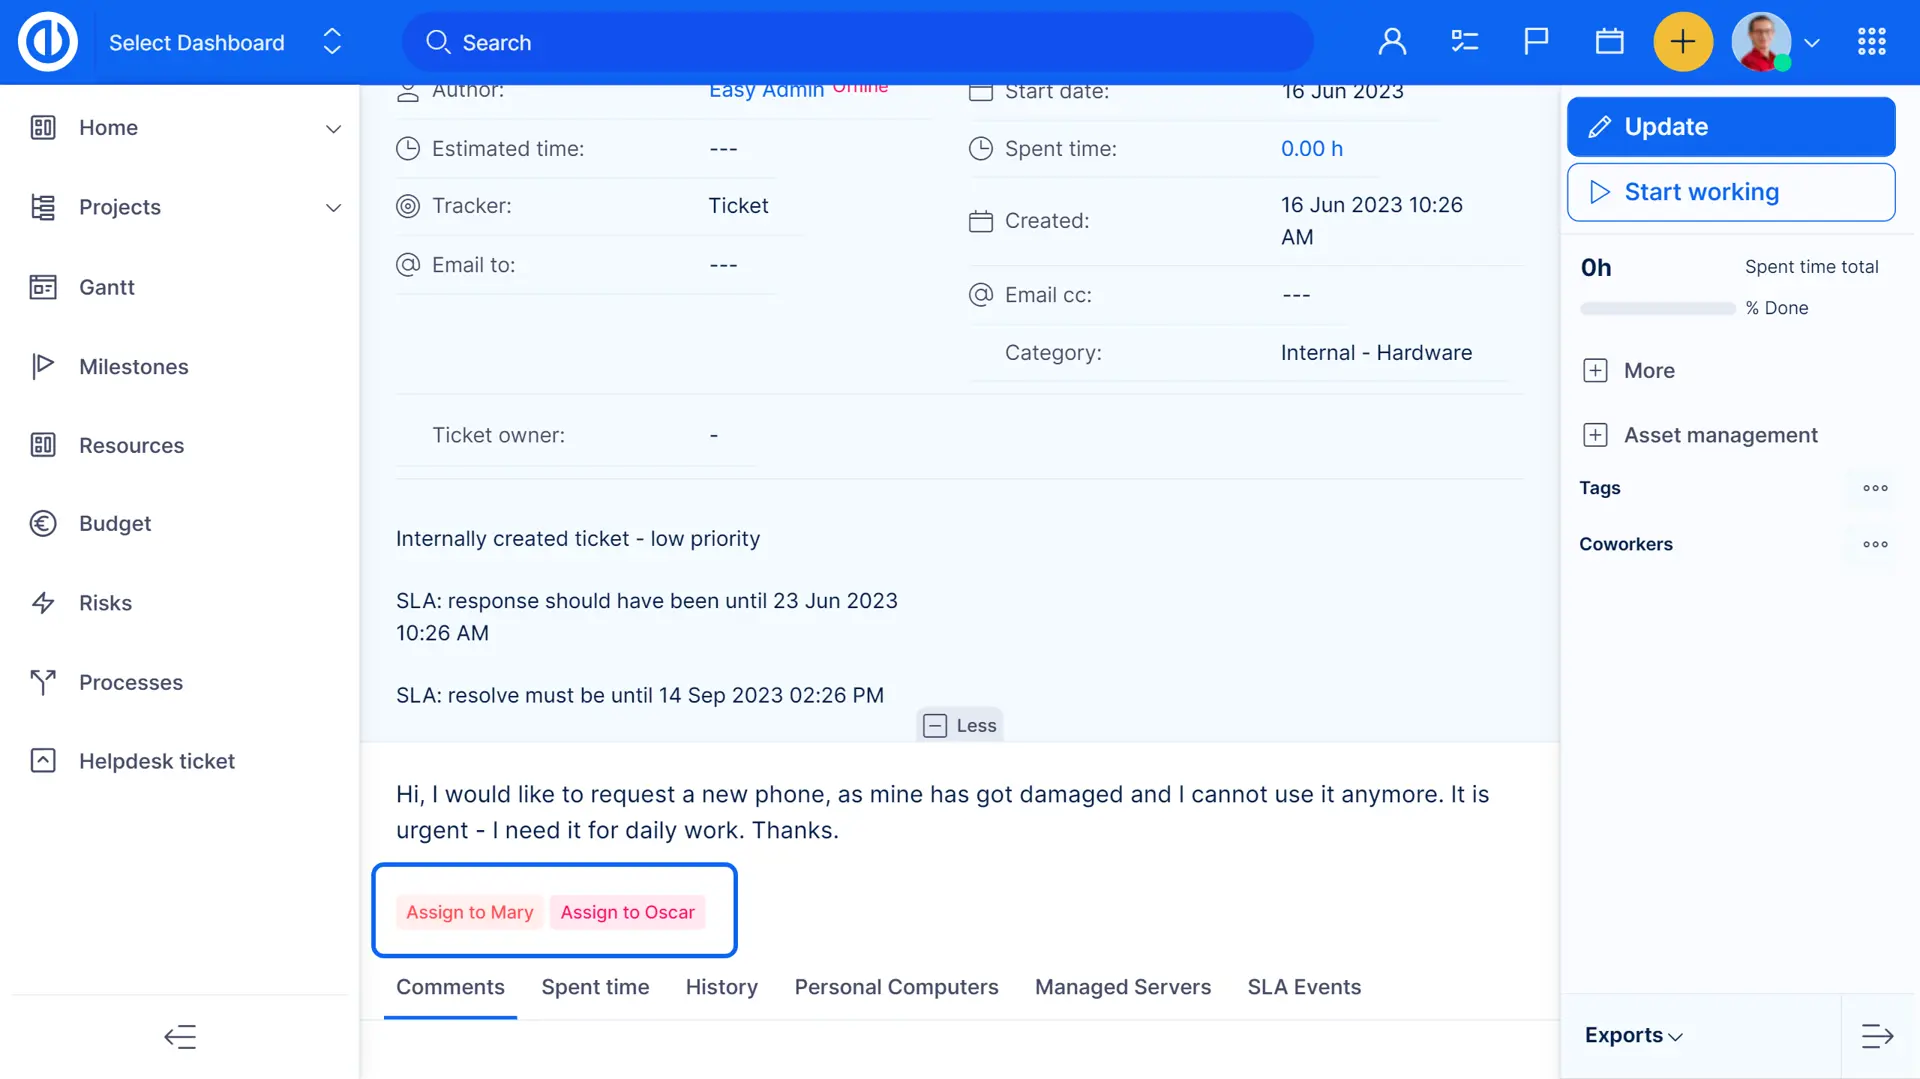
Task: Collapse the left sidebar with arrow icon
Action: click(180, 1037)
